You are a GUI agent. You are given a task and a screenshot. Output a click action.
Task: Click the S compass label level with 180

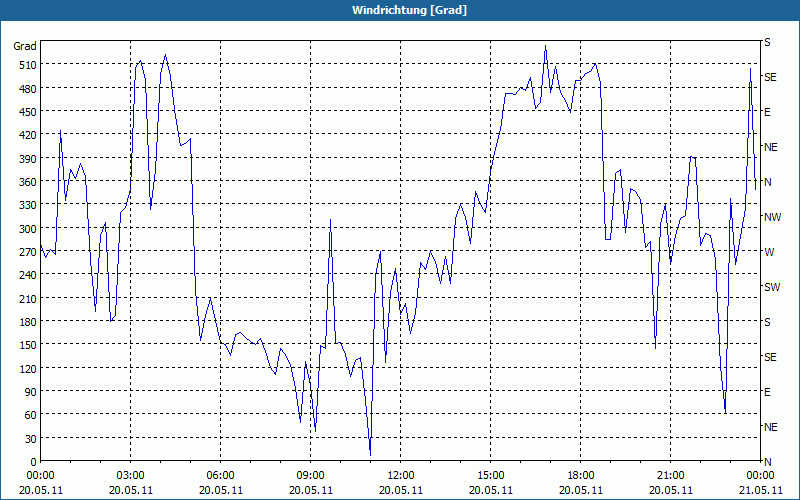click(767, 322)
